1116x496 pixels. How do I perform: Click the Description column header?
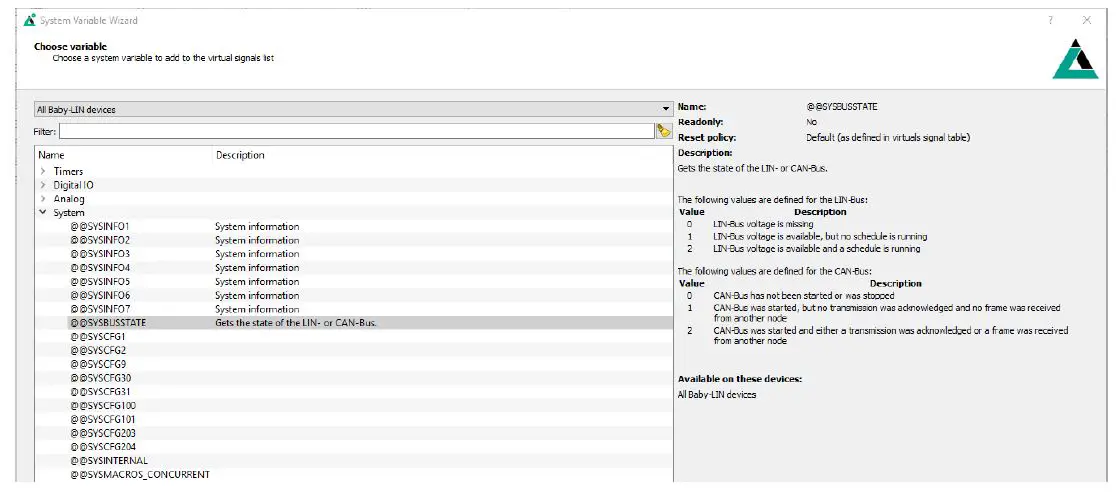point(240,155)
